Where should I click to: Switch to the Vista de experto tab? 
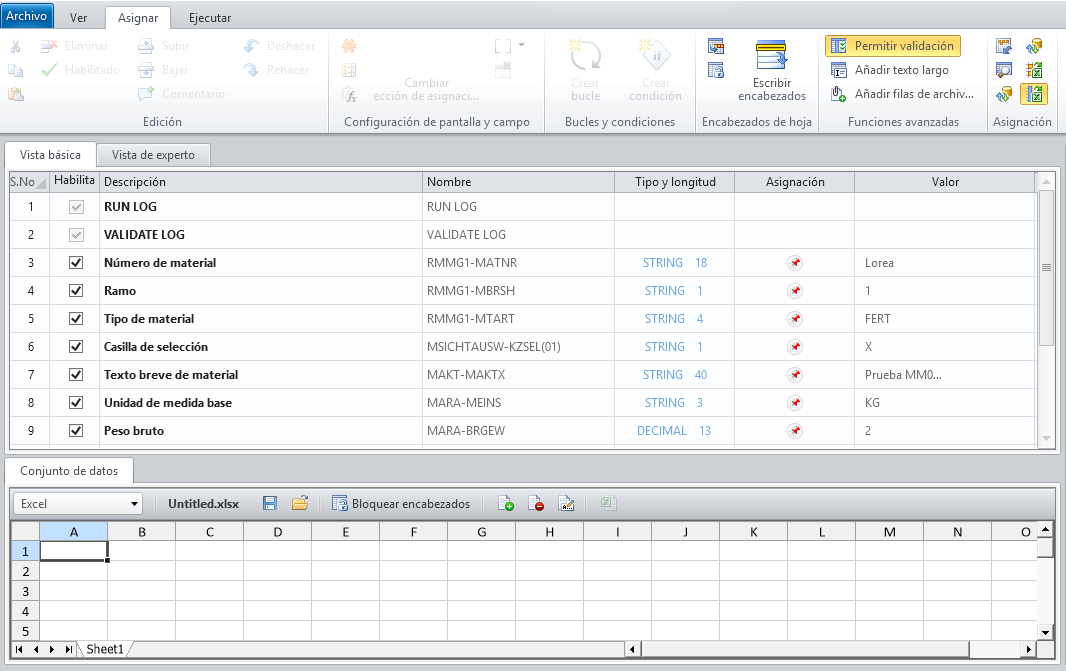point(153,155)
